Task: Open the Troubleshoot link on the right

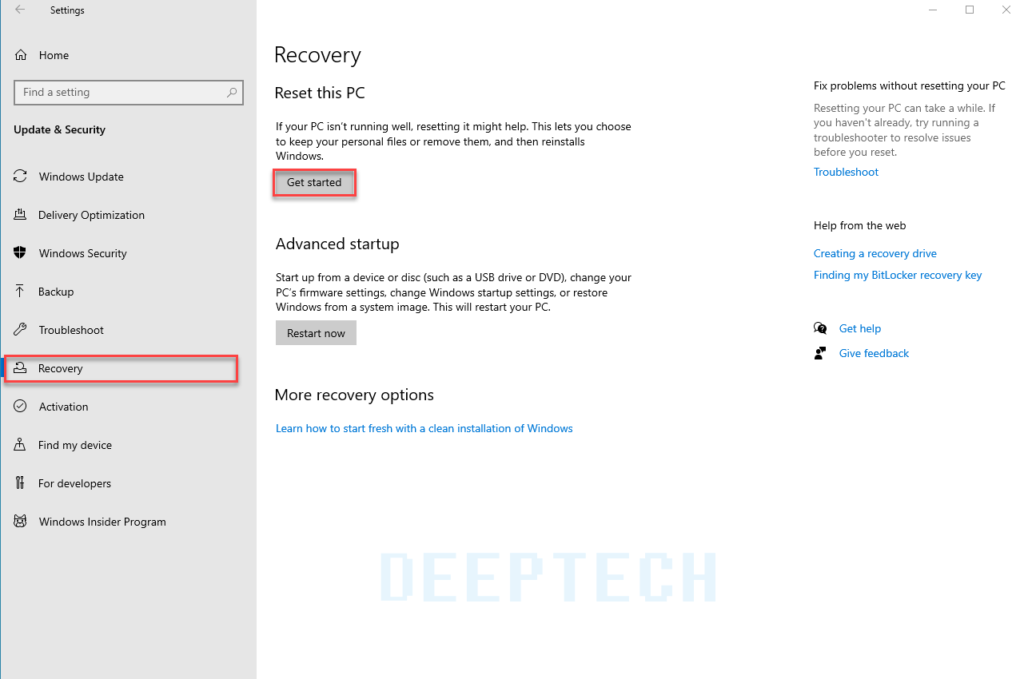Action: [x=846, y=172]
